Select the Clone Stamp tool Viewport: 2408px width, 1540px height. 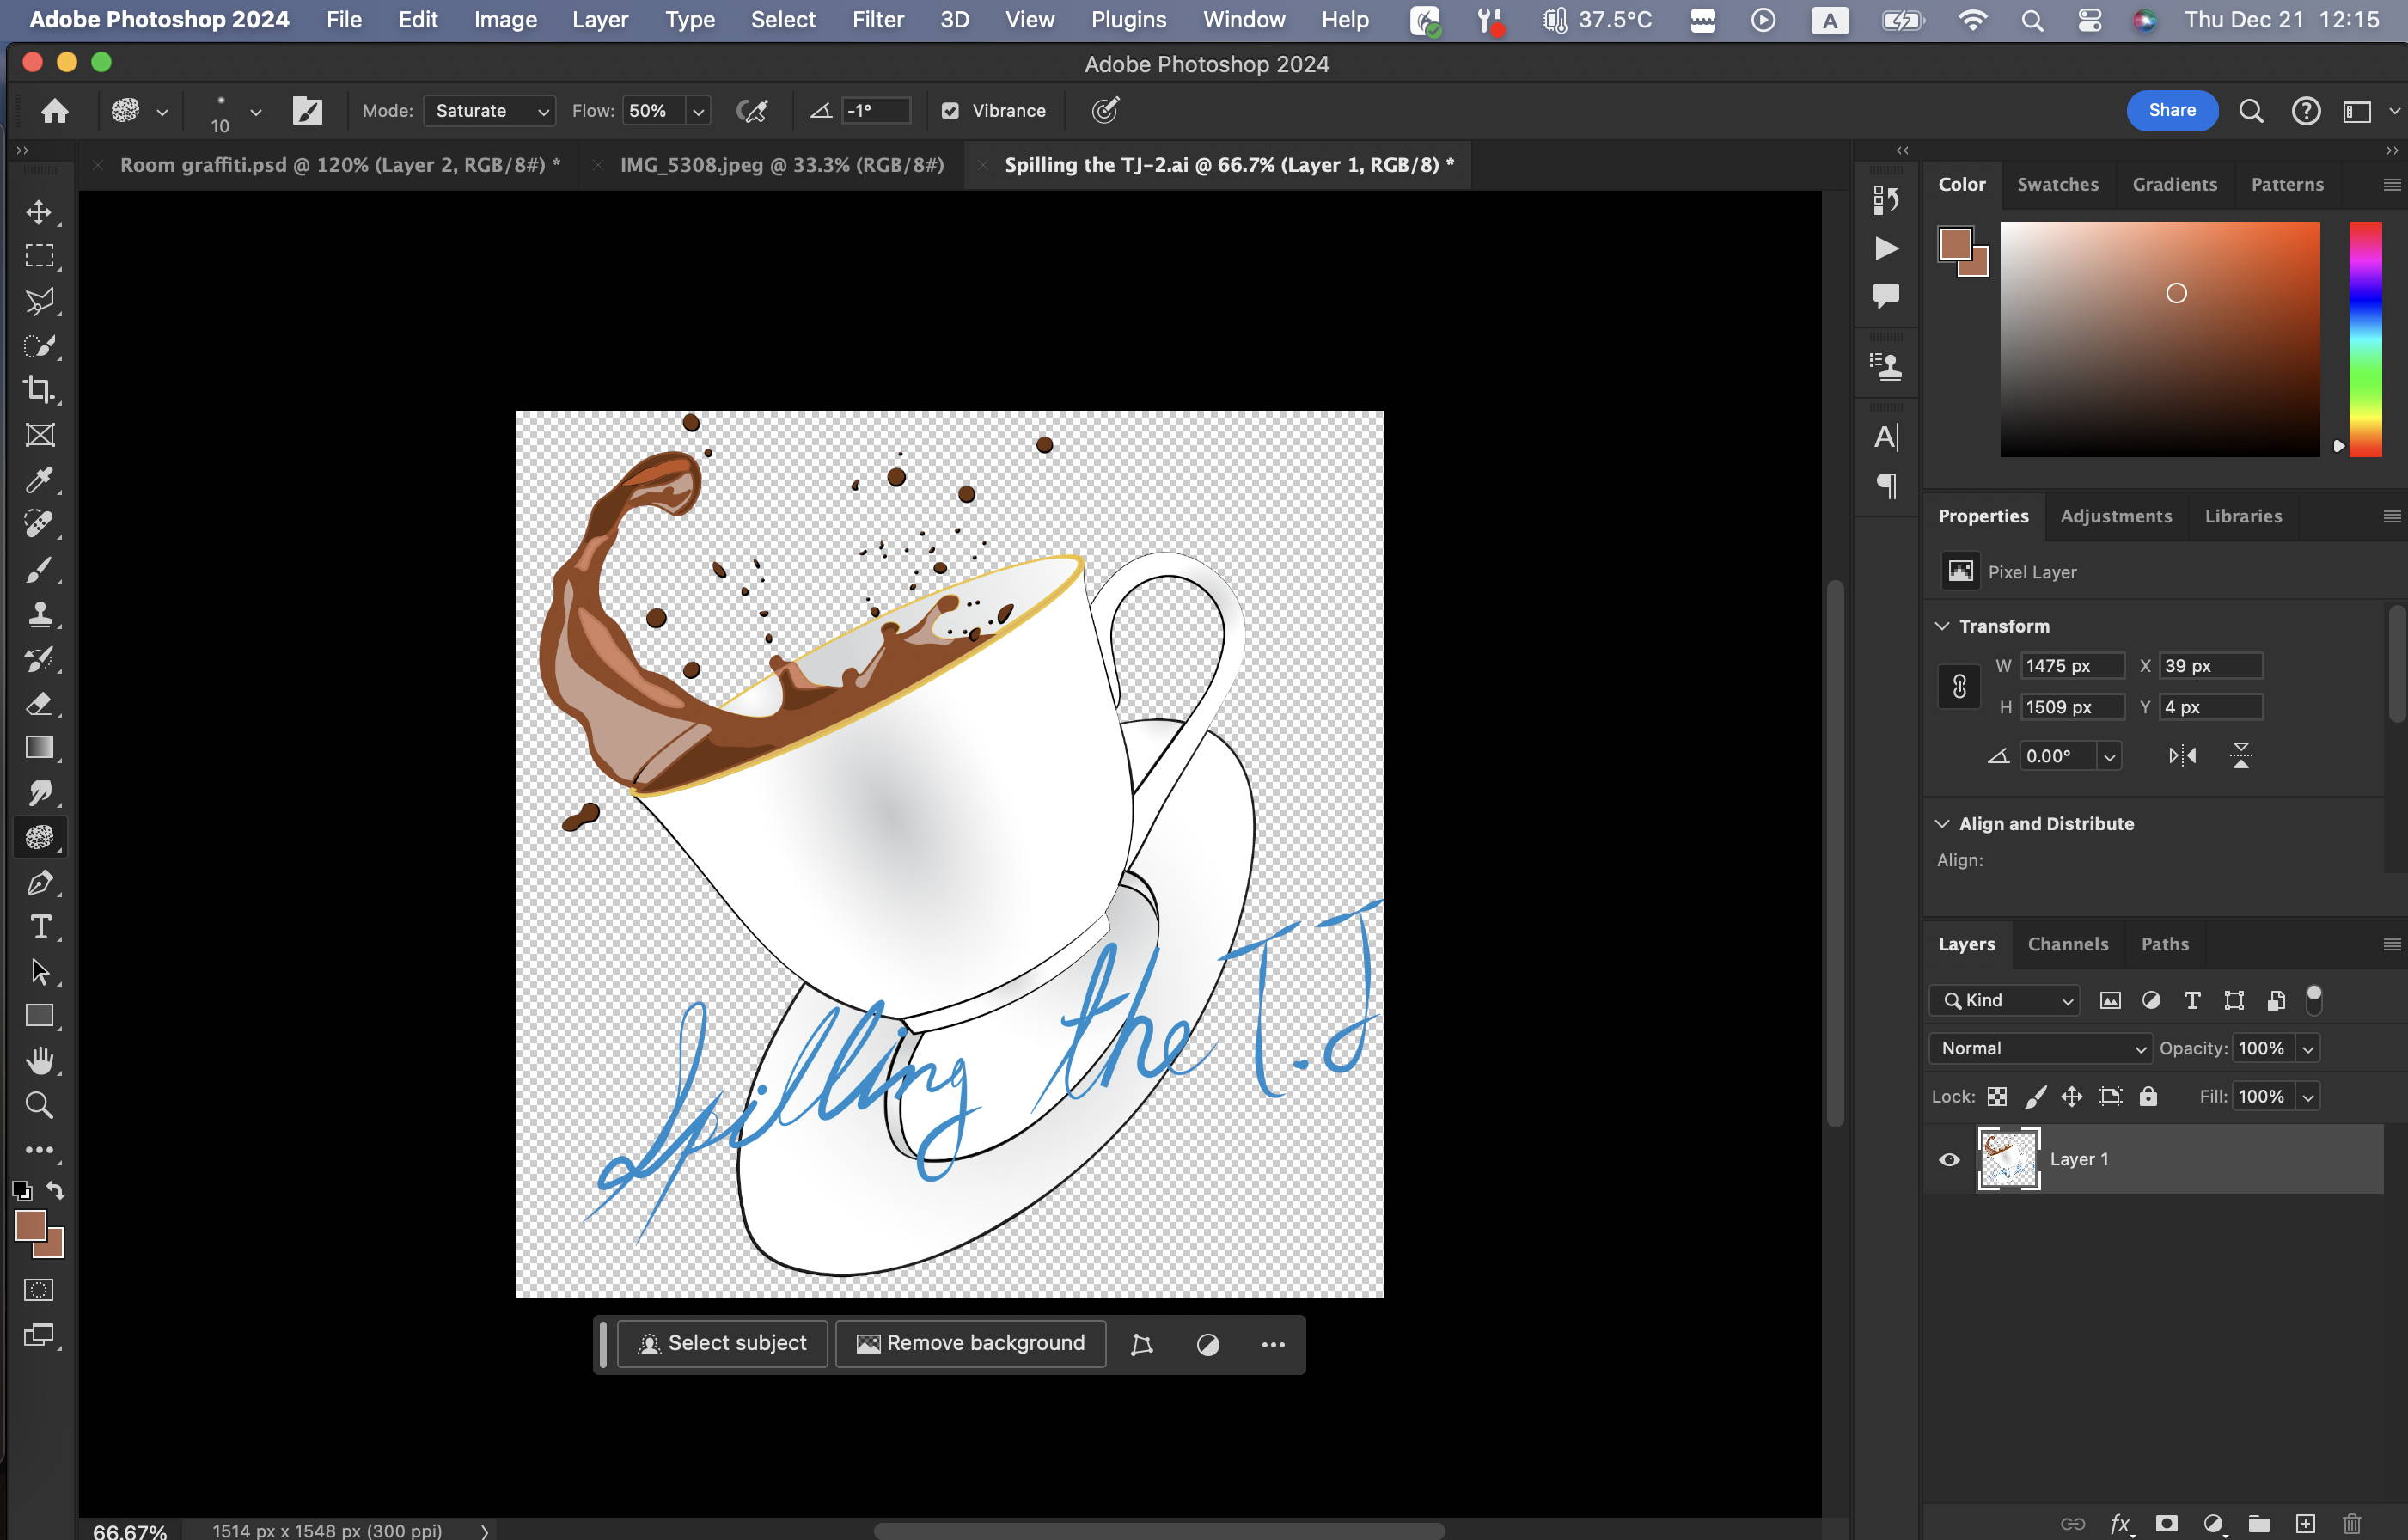[39, 614]
